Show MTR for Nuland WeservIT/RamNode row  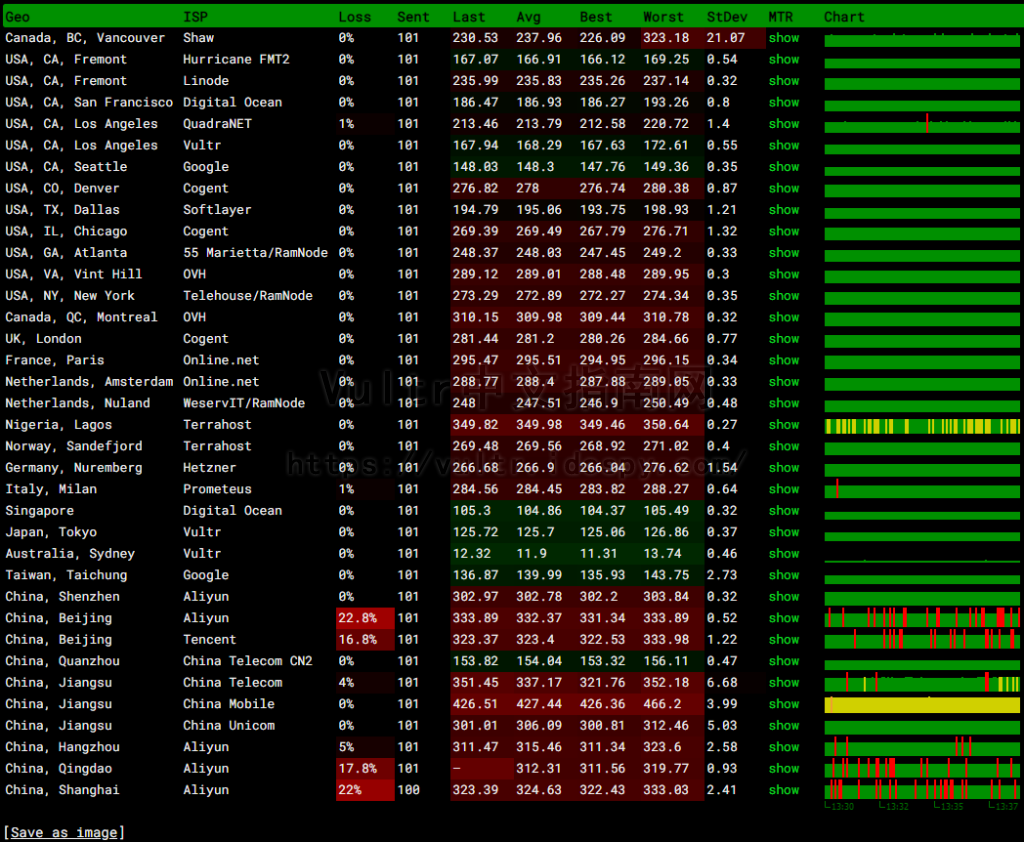click(x=784, y=404)
